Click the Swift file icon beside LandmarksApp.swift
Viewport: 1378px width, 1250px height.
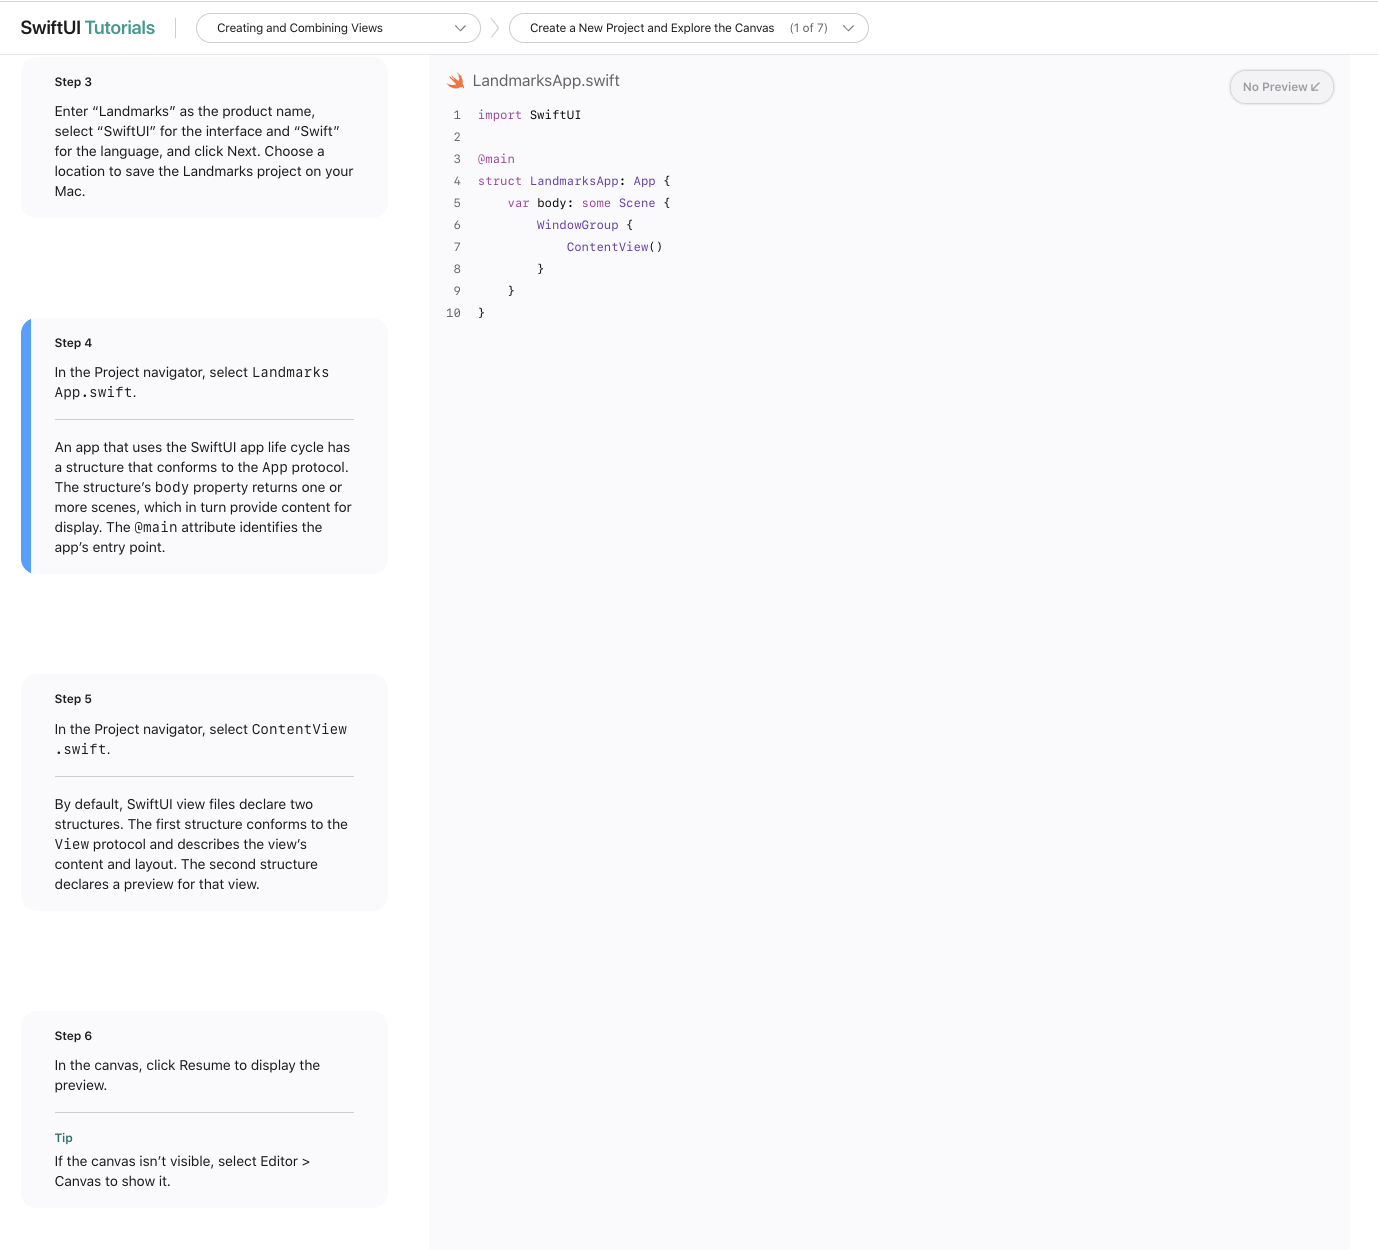pyautogui.click(x=456, y=81)
